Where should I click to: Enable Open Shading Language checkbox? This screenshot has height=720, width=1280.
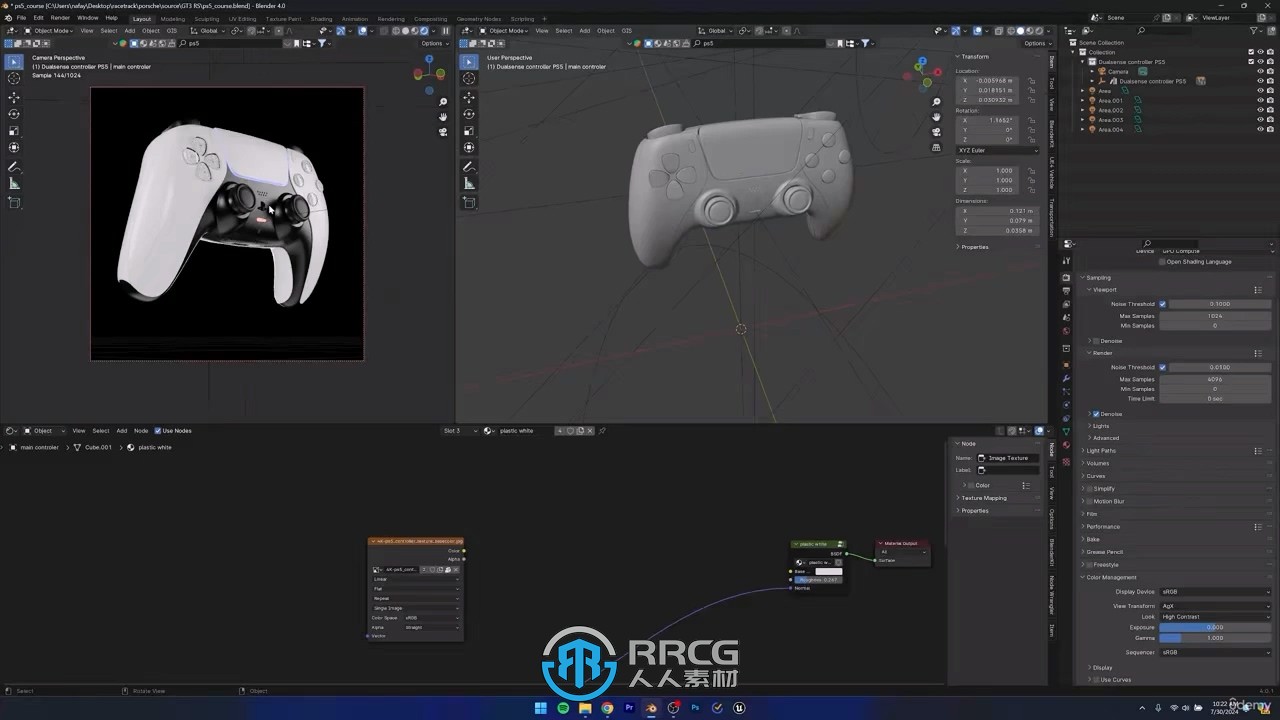(1162, 262)
